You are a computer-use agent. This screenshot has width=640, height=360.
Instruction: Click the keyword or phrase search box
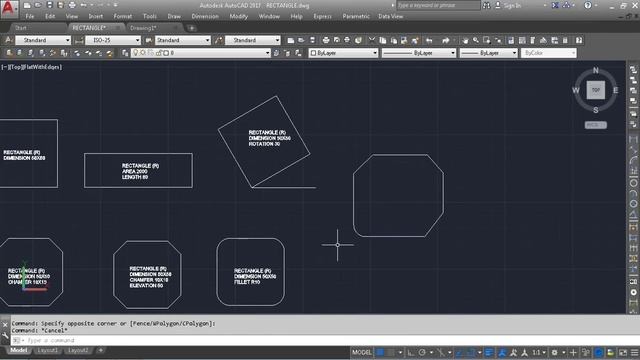click(438, 5)
